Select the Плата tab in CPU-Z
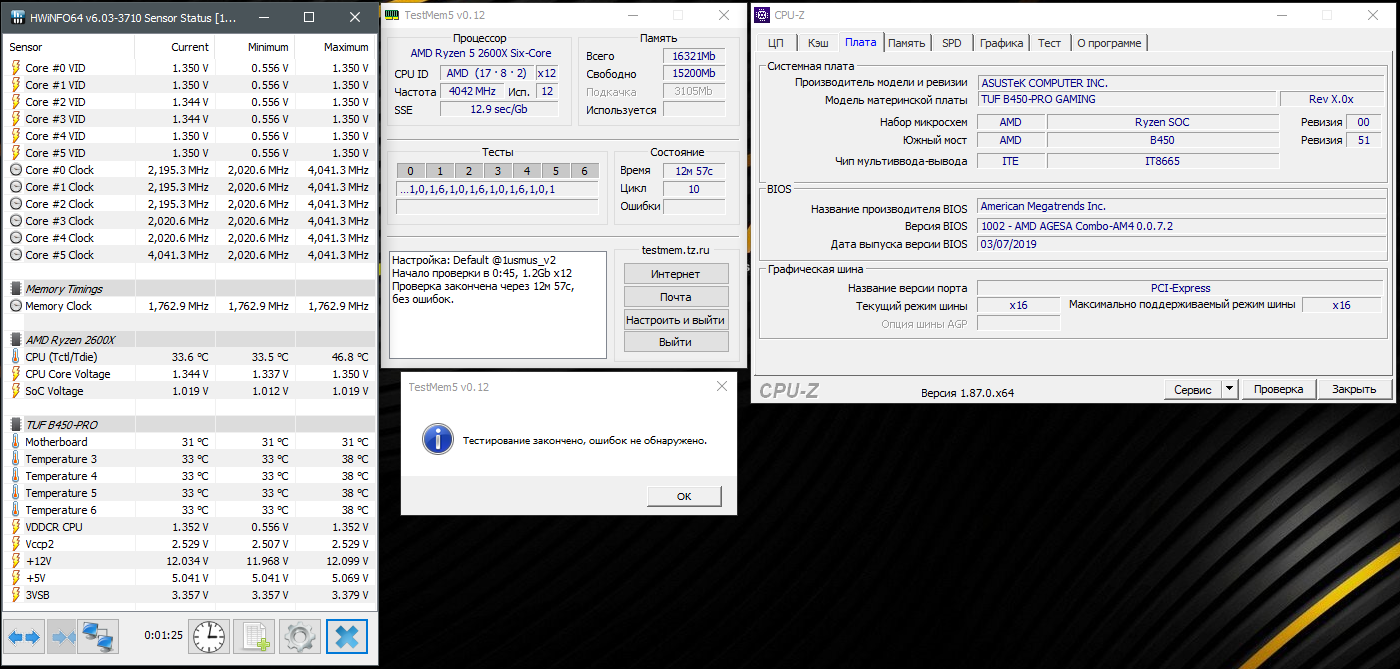This screenshot has height=669, width=1400. (x=860, y=42)
